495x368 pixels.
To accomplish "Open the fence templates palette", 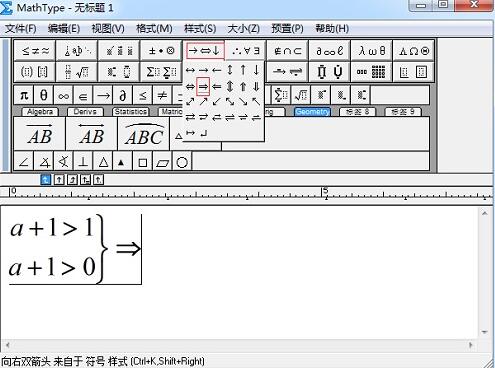I will (35, 72).
